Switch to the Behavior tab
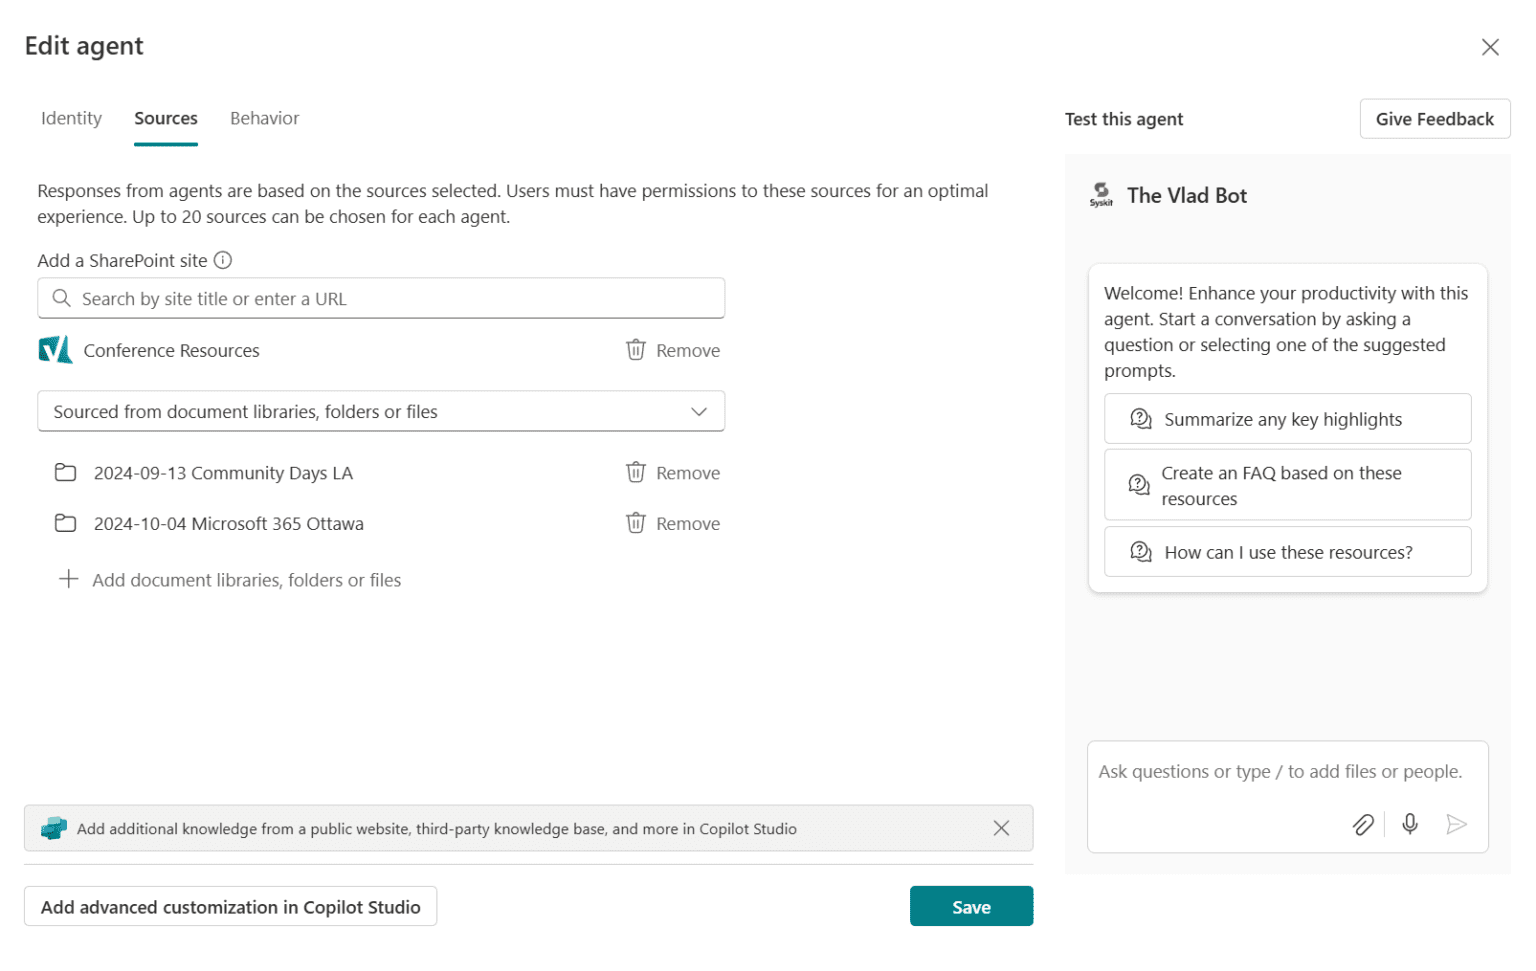The height and width of the screenshot is (971, 1536). [264, 118]
